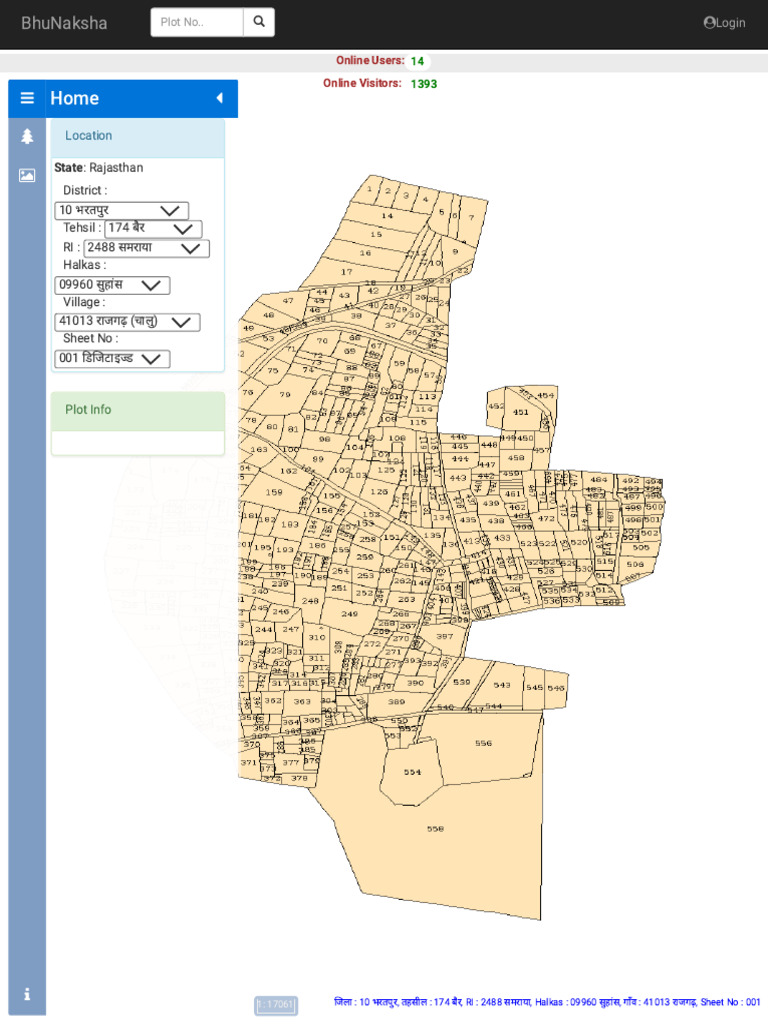768x1024 pixels.
Task: Open the hamburger menu icon
Action: point(27,98)
